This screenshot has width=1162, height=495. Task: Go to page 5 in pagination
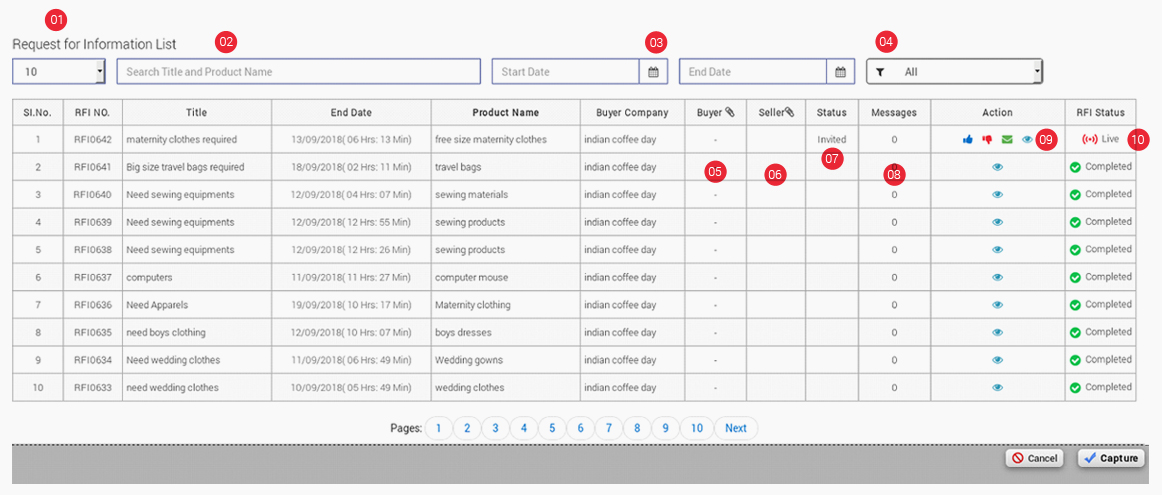(x=551, y=428)
